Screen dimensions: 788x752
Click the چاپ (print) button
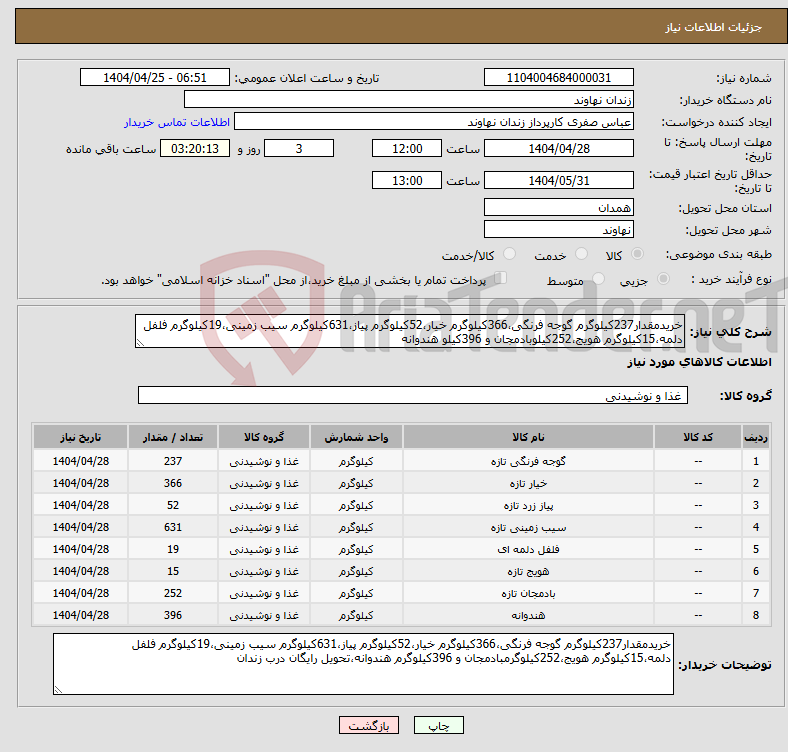438,725
